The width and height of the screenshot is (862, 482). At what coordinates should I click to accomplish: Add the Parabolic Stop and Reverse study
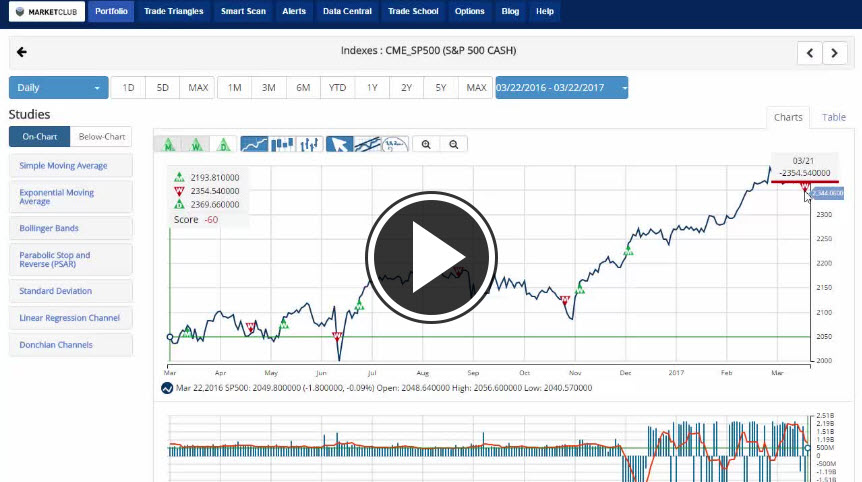(x=70, y=259)
